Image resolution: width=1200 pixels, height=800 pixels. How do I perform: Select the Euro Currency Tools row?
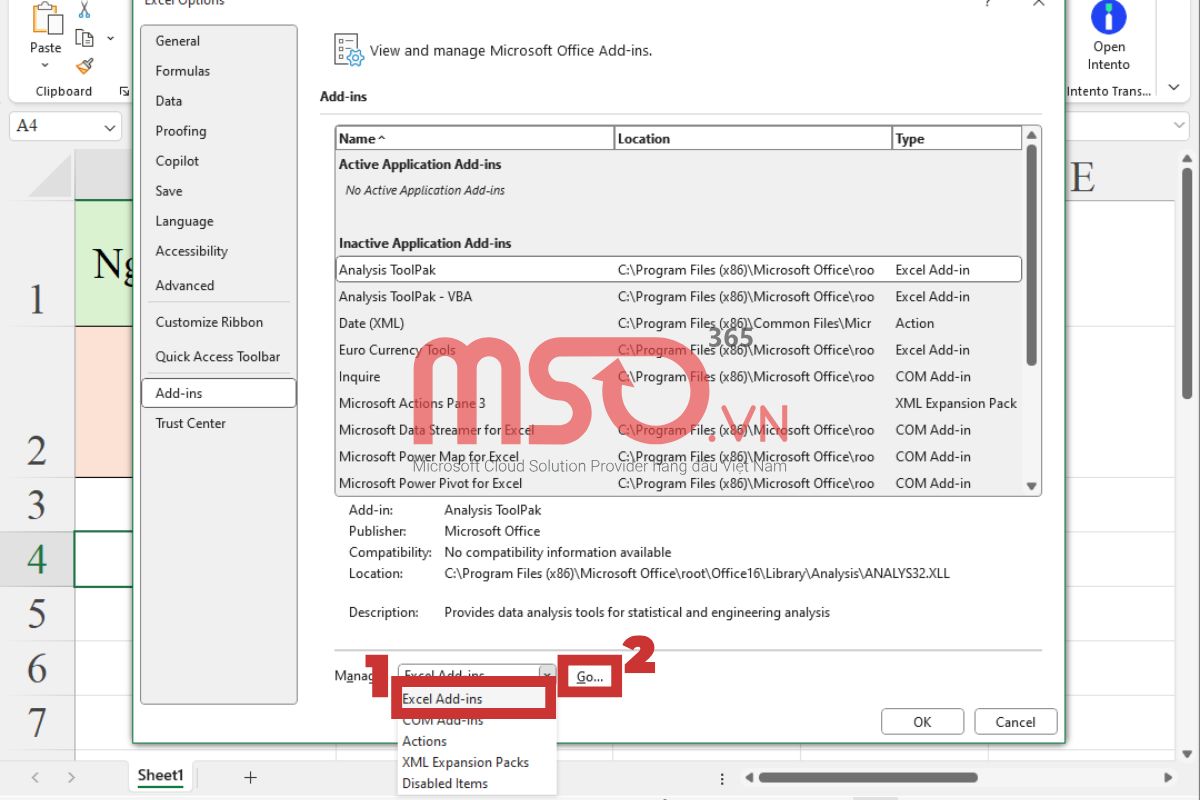click(679, 350)
